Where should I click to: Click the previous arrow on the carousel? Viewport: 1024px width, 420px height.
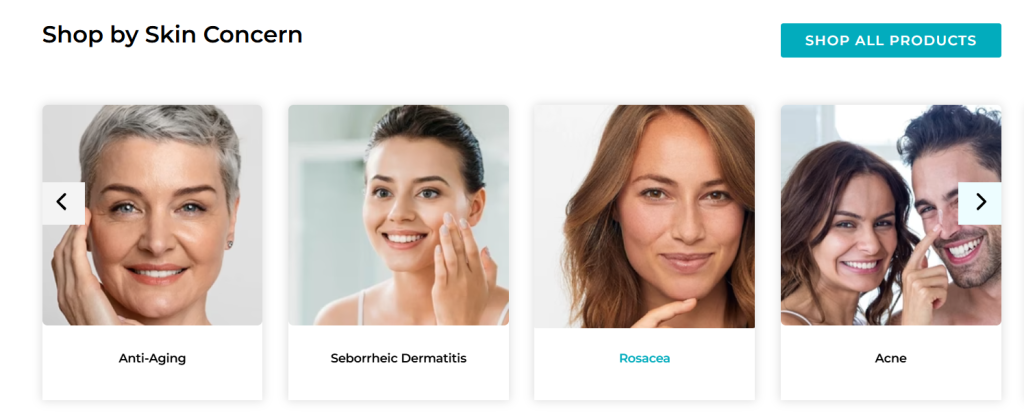tap(63, 203)
